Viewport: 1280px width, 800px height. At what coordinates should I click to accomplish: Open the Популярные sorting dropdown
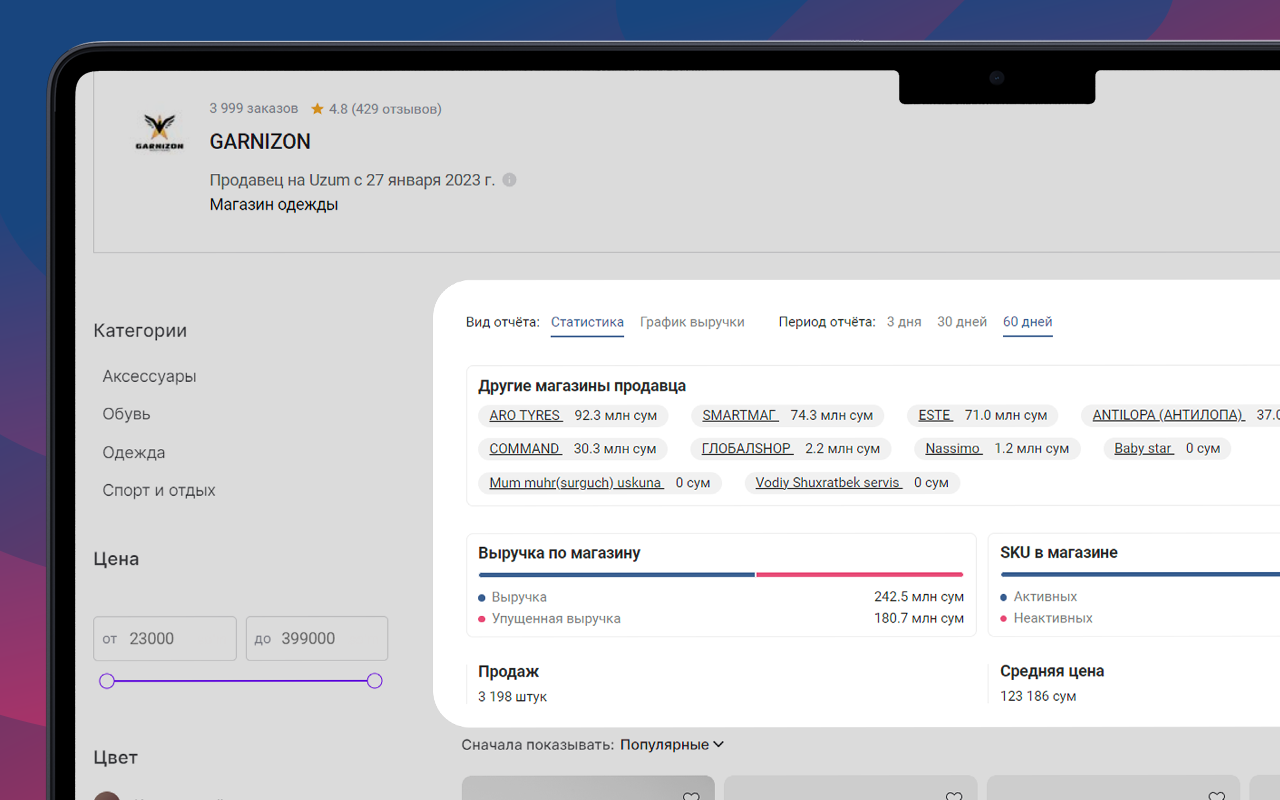(x=672, y=745)
